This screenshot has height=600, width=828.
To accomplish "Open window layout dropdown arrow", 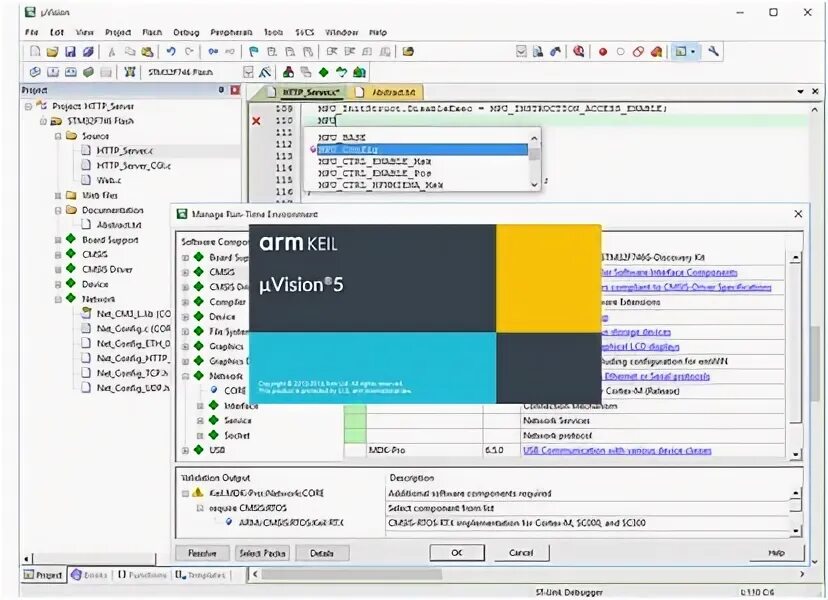I will (693, 51).
